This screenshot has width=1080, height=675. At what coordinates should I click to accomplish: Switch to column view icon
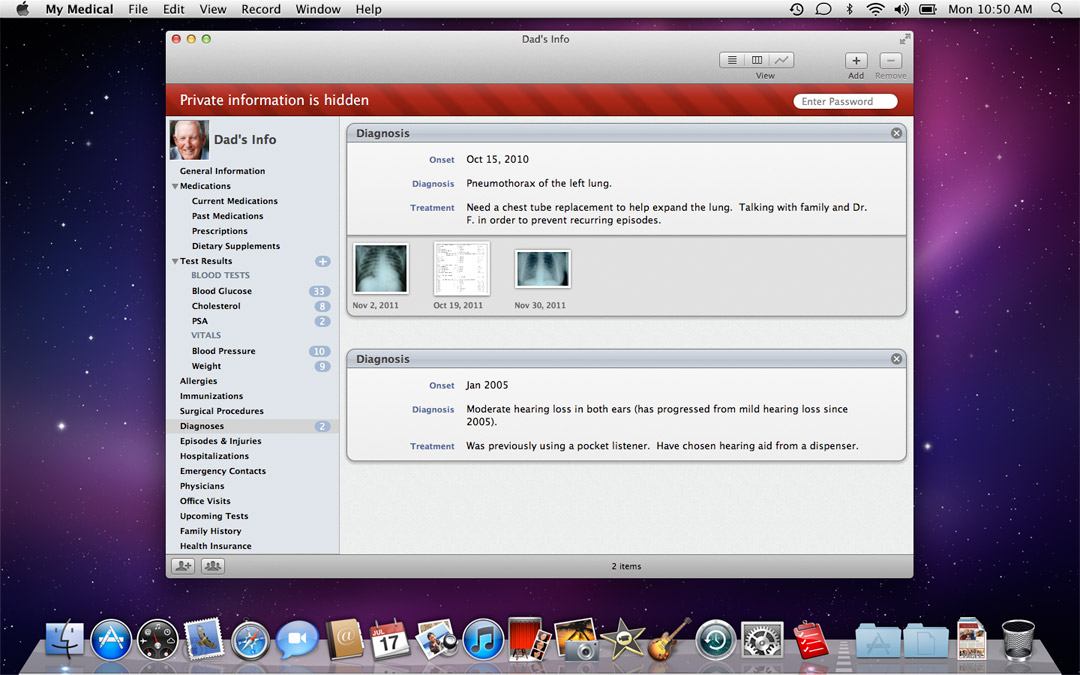757,61
